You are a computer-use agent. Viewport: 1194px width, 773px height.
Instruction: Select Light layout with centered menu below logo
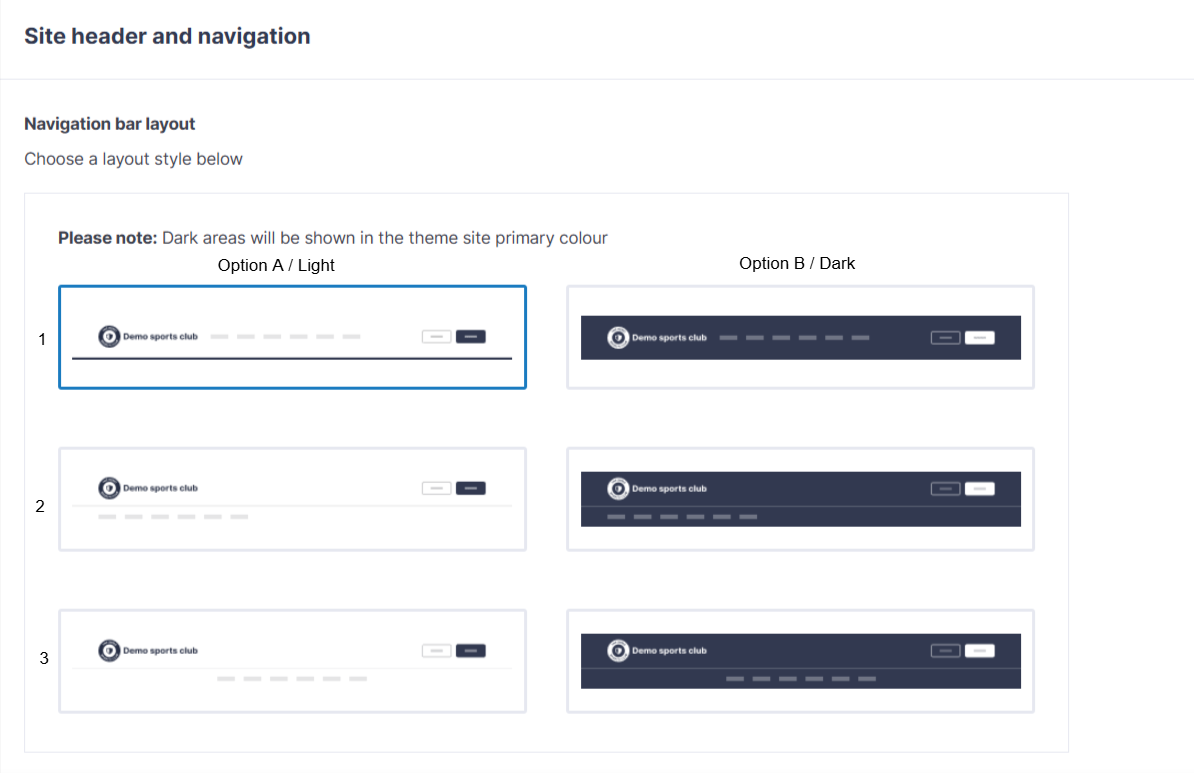(x=292, y=661)
